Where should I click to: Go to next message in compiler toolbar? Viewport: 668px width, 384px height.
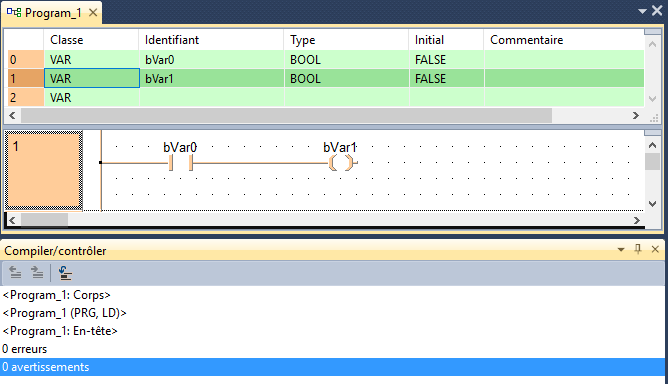click(x=37, y=272)
